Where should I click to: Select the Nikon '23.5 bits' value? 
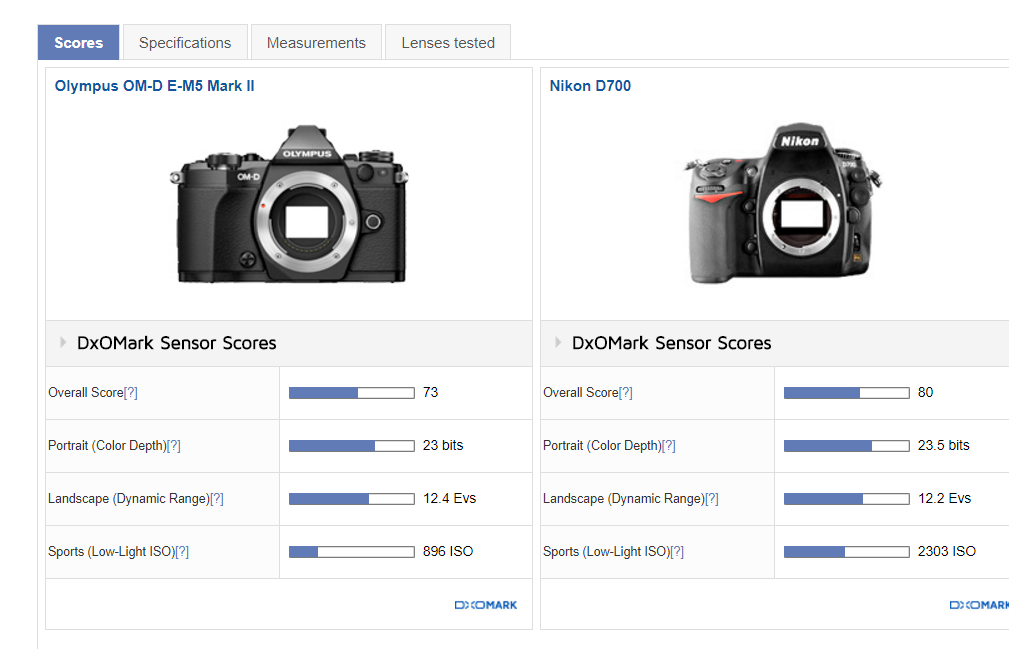(x=943, y=445)
